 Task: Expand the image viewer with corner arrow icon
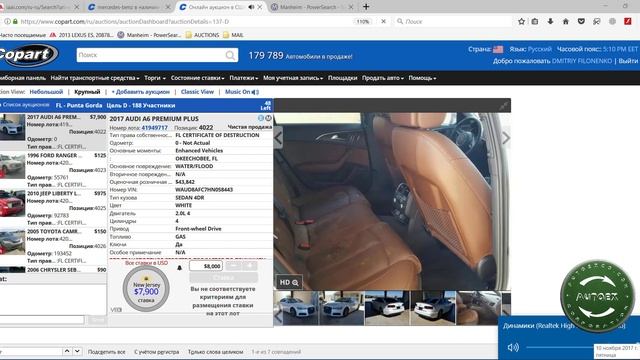tap(503, 106)
